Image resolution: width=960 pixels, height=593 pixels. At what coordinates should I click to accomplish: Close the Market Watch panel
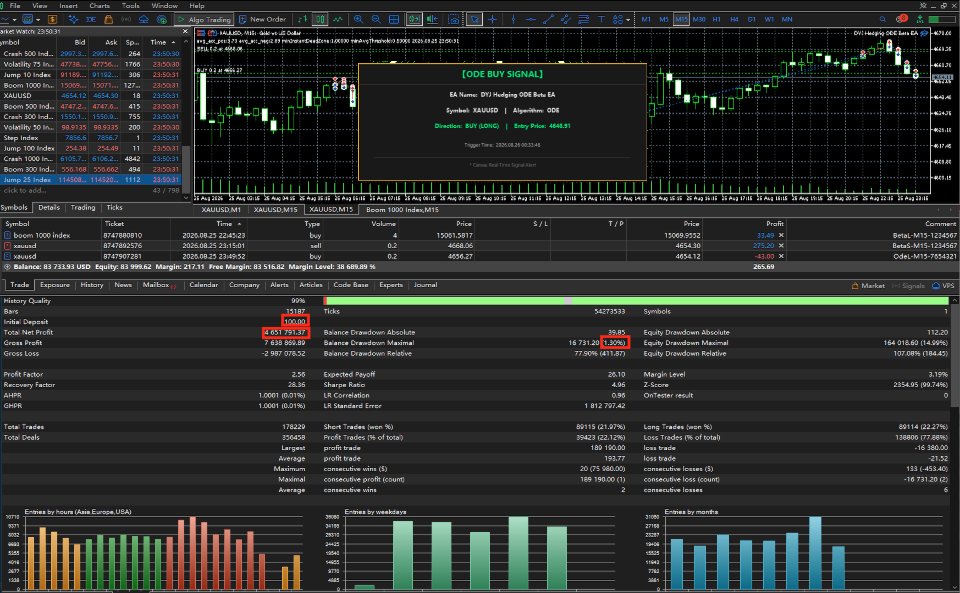(x=185, y=31)
